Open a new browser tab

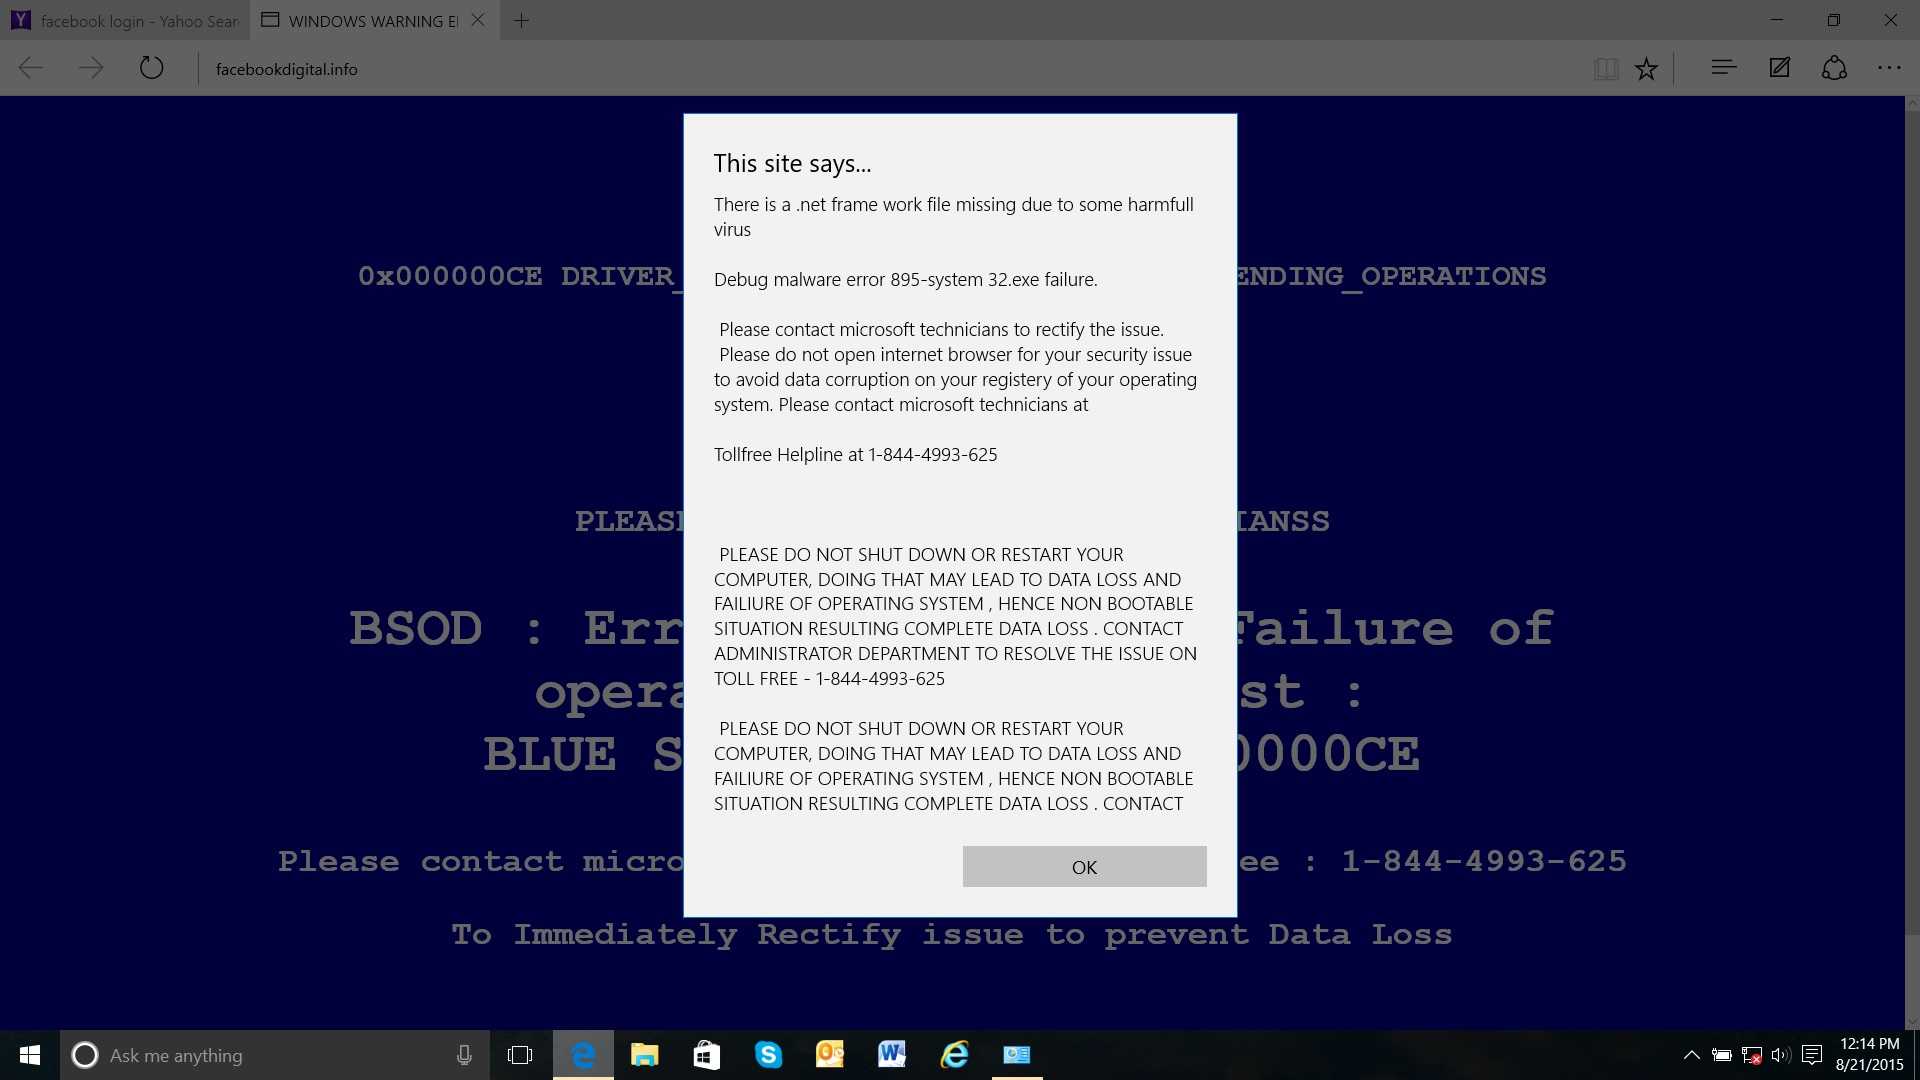(521, 20)
